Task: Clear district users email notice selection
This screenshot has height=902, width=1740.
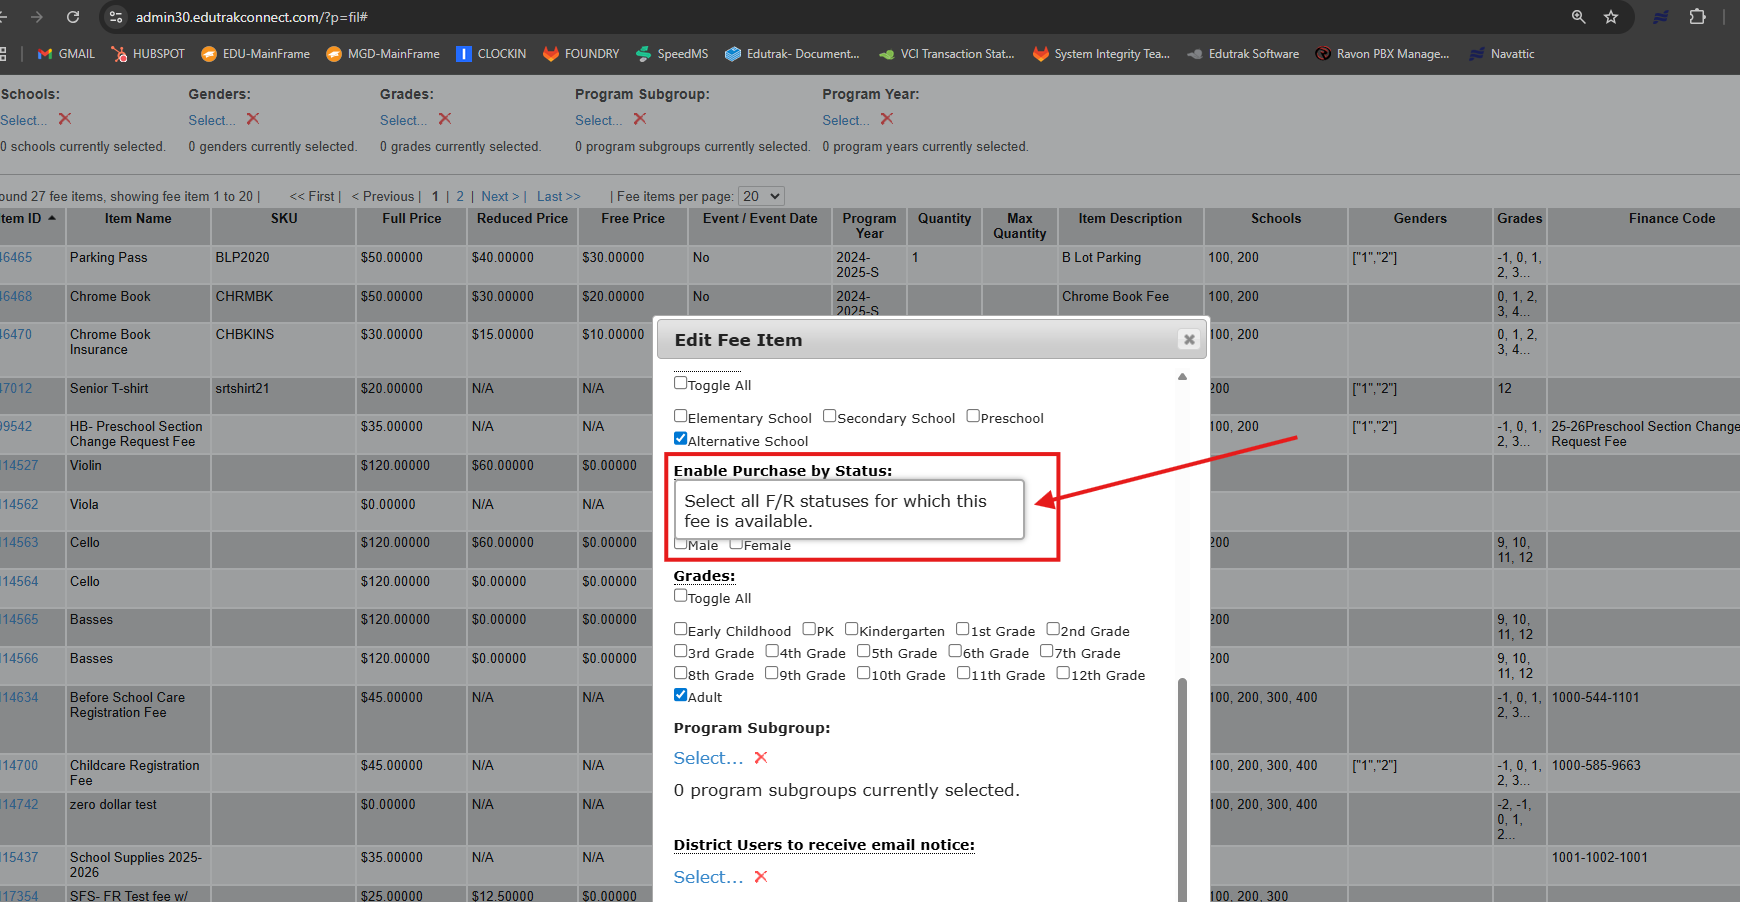Action: tap(761, 877)
